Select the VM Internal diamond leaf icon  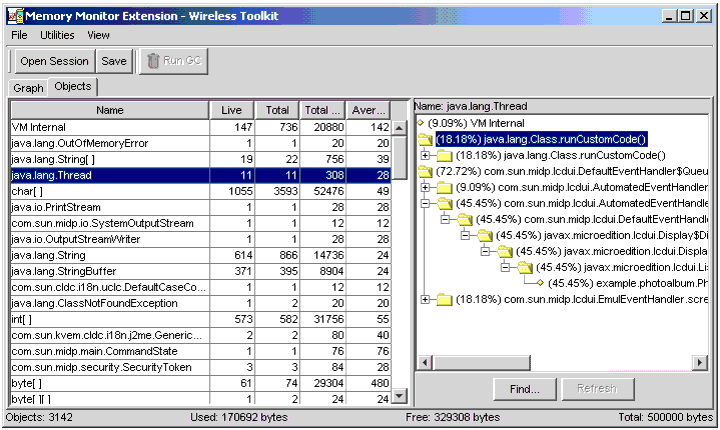pos(420,123)
